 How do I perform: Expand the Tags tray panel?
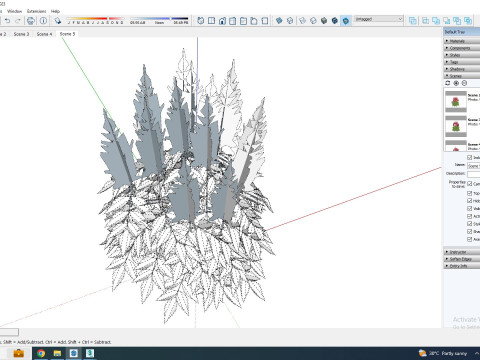click(x=462, y=62)
